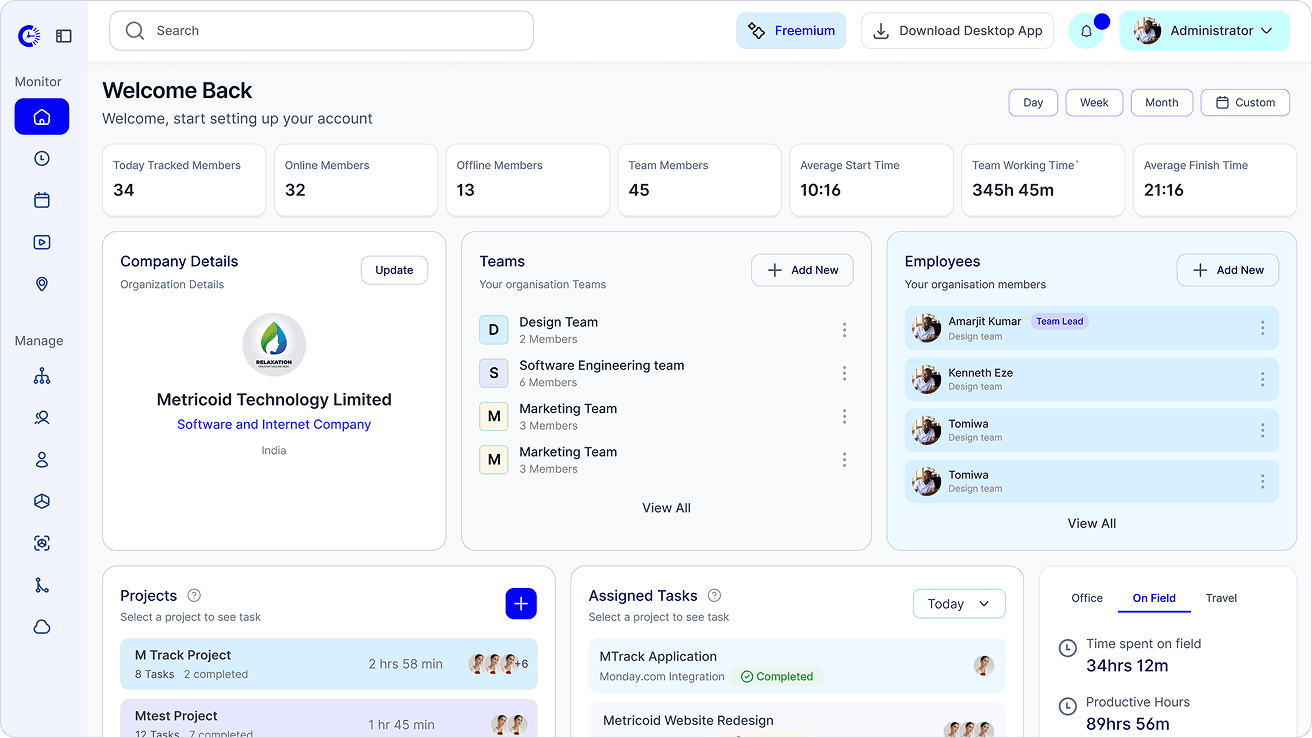Open the git branch icon in sidebar
1312x738 pixels.
[x=42, y=585]
